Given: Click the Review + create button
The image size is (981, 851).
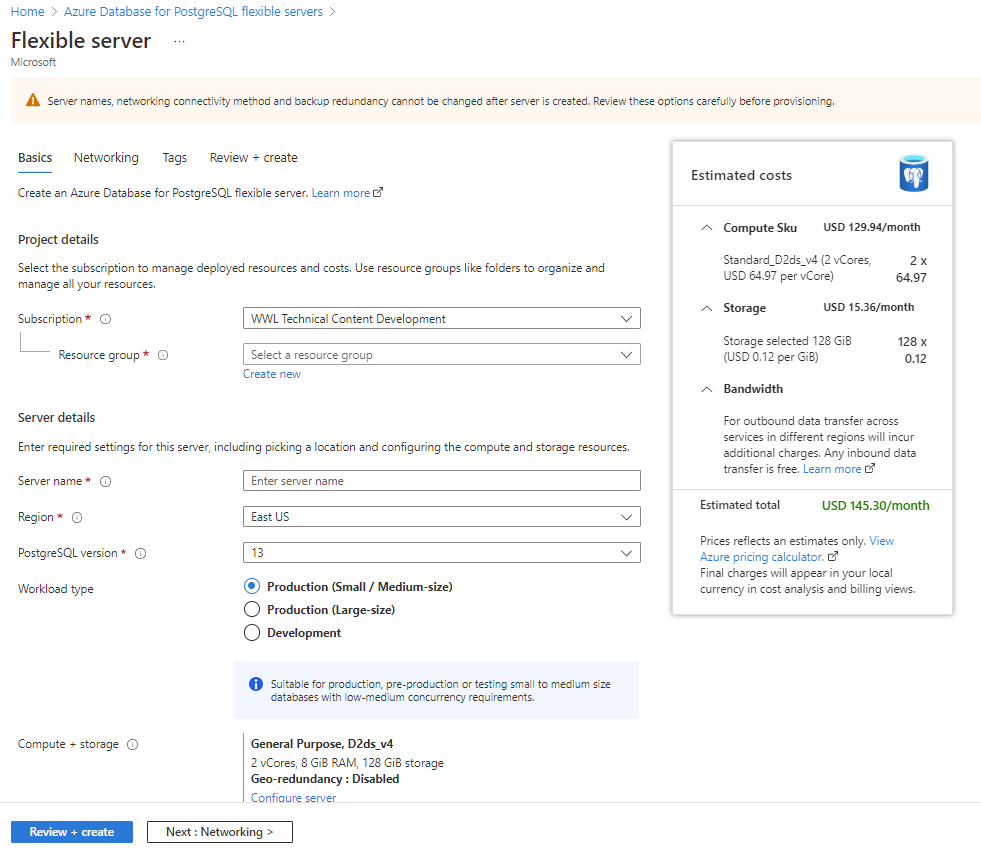Looking at the screenshot, I should [71, 831].
